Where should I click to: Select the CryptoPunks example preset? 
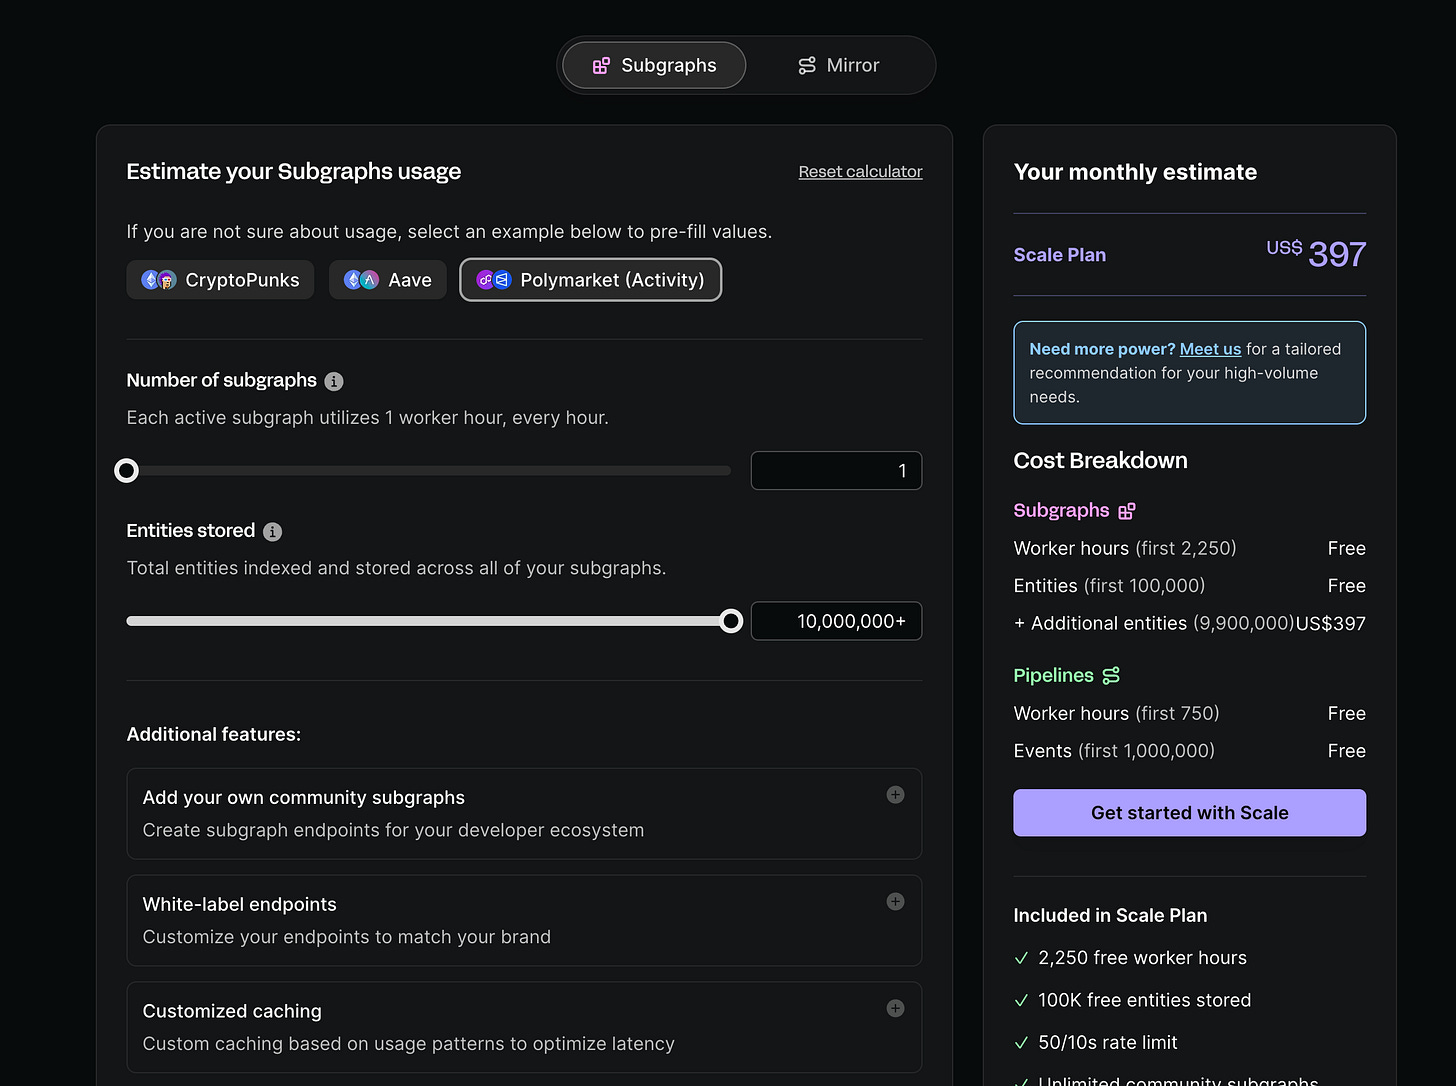(x=220, y=280)
